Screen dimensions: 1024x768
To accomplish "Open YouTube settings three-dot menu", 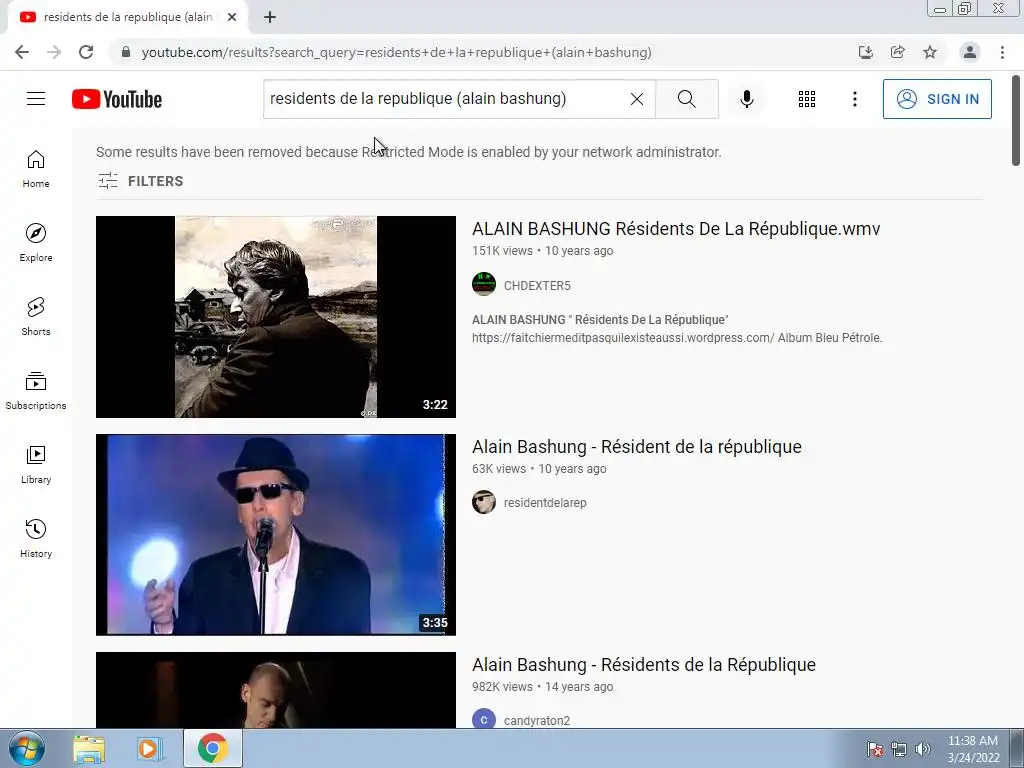I will point(854,99).
